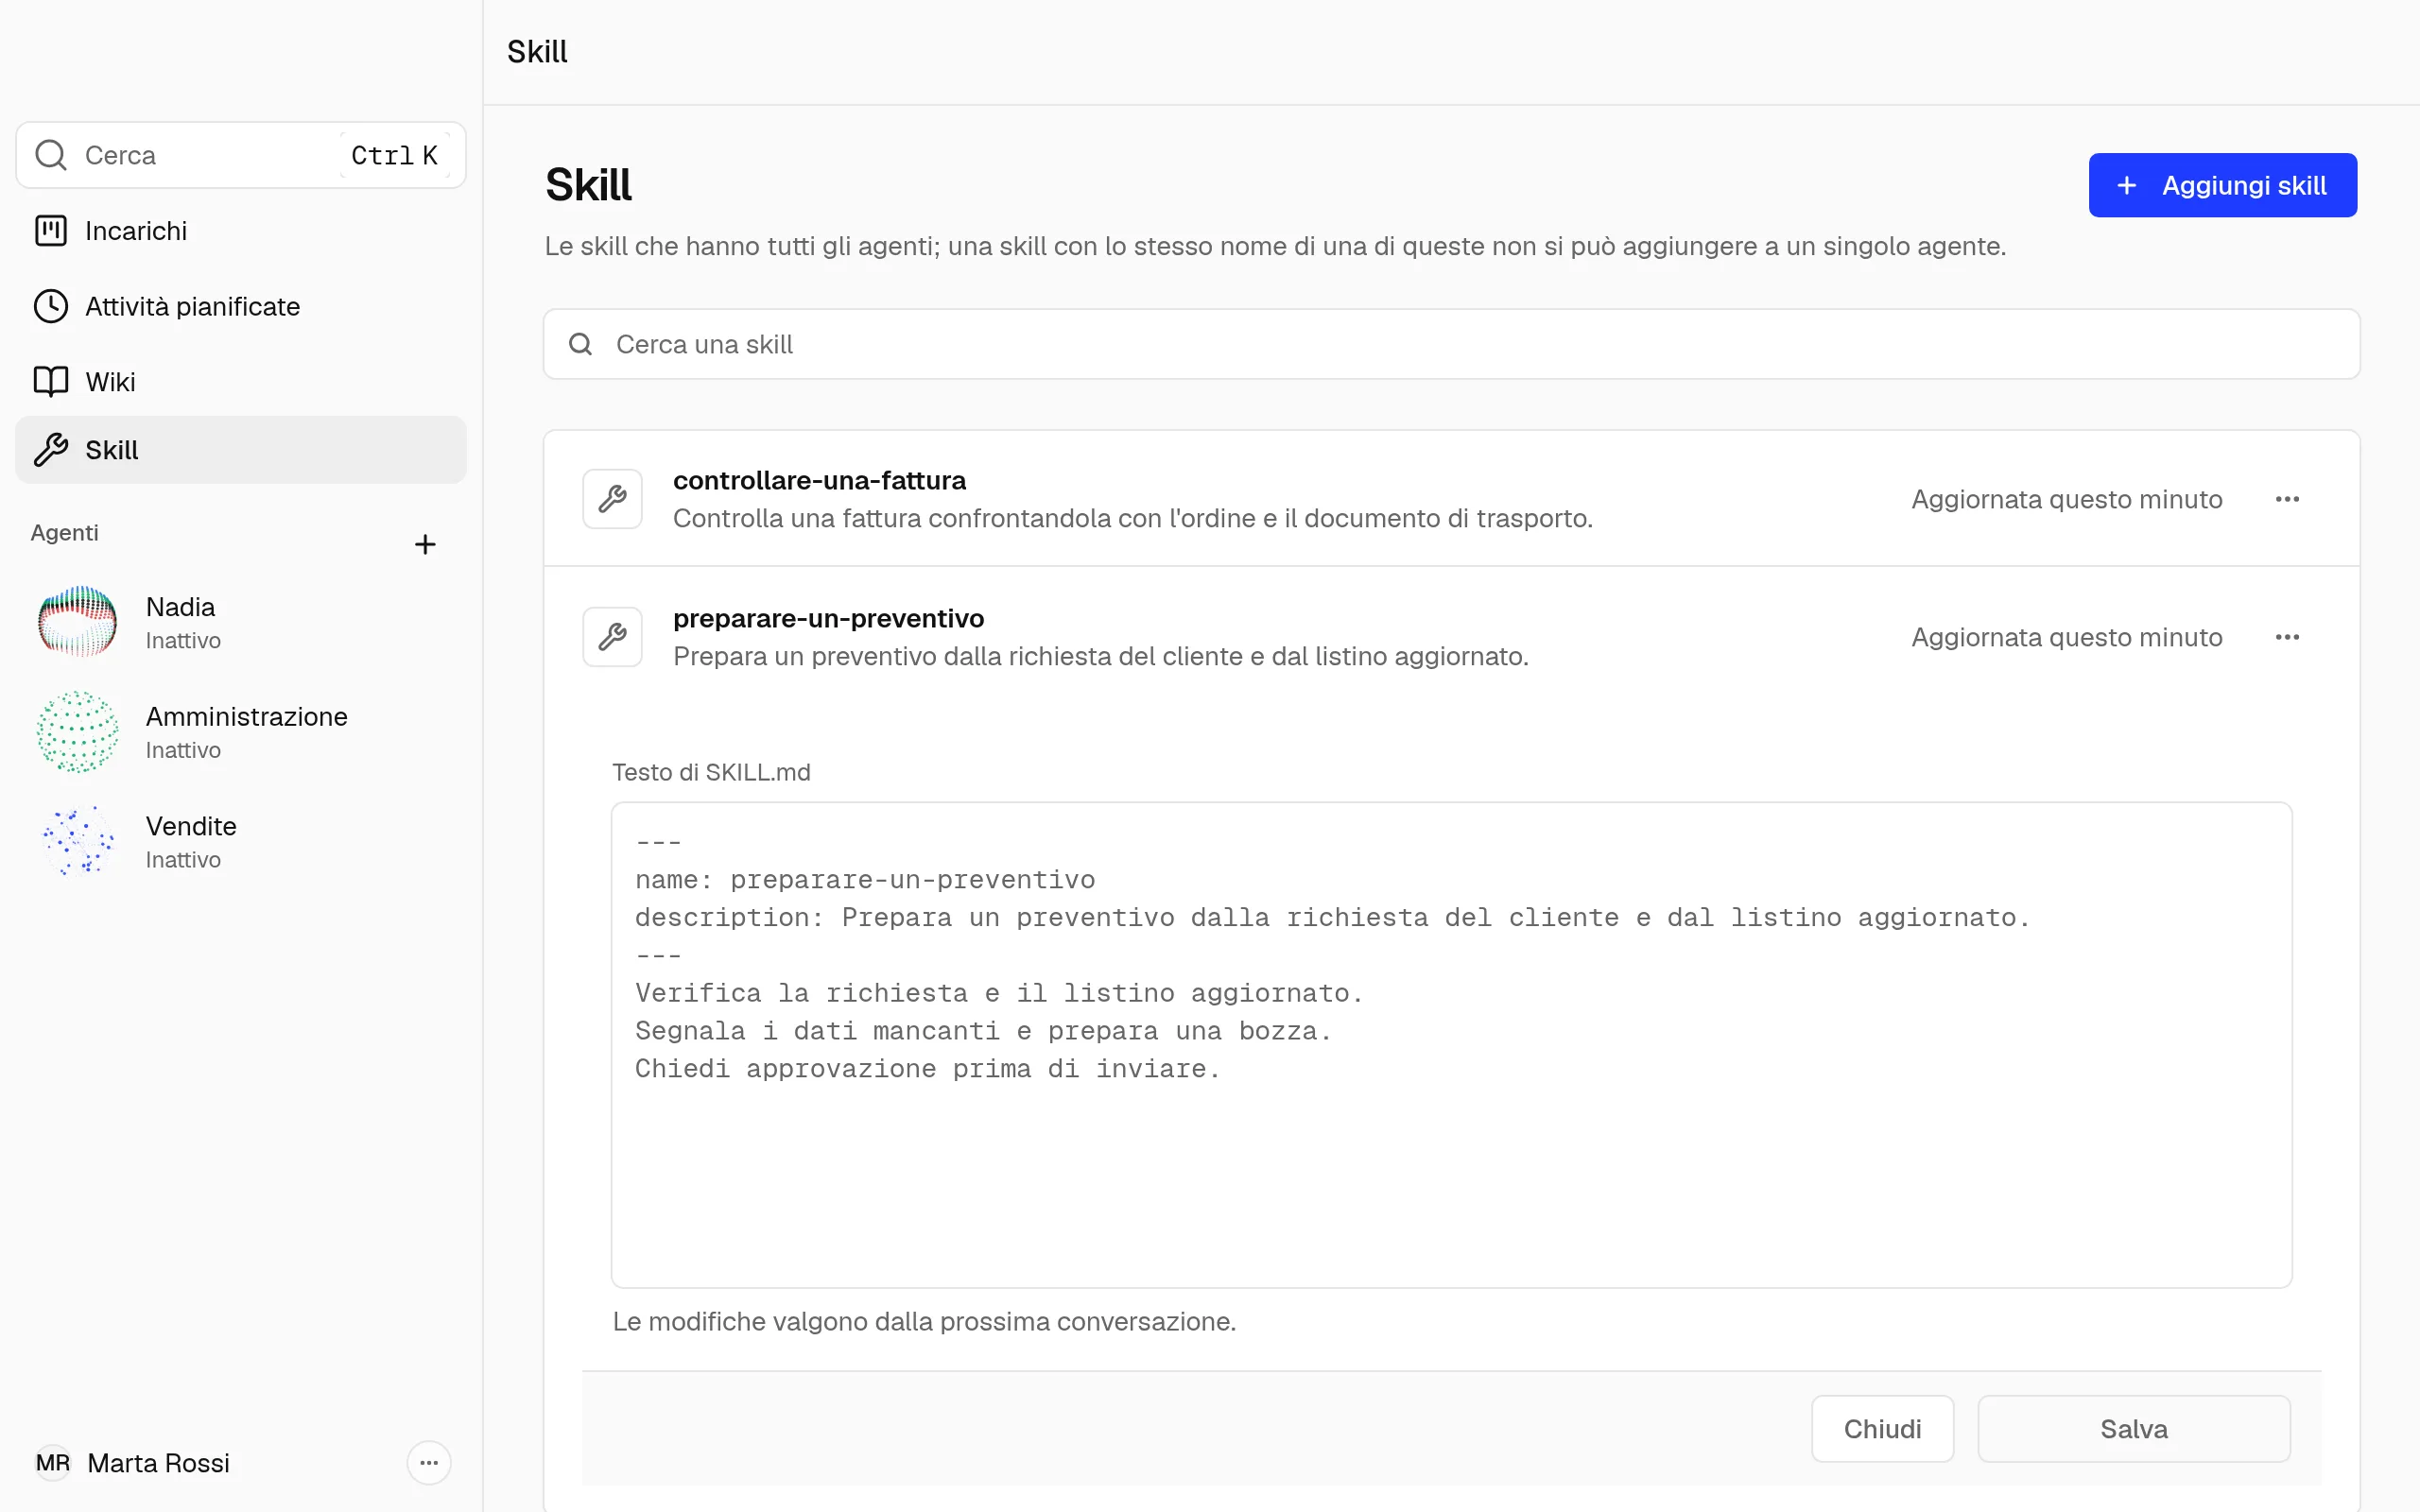This screenshot has height=1512, width=2420.
Task: Open the Marta Rossi account options menu
Action: [x=429, y=1463]
